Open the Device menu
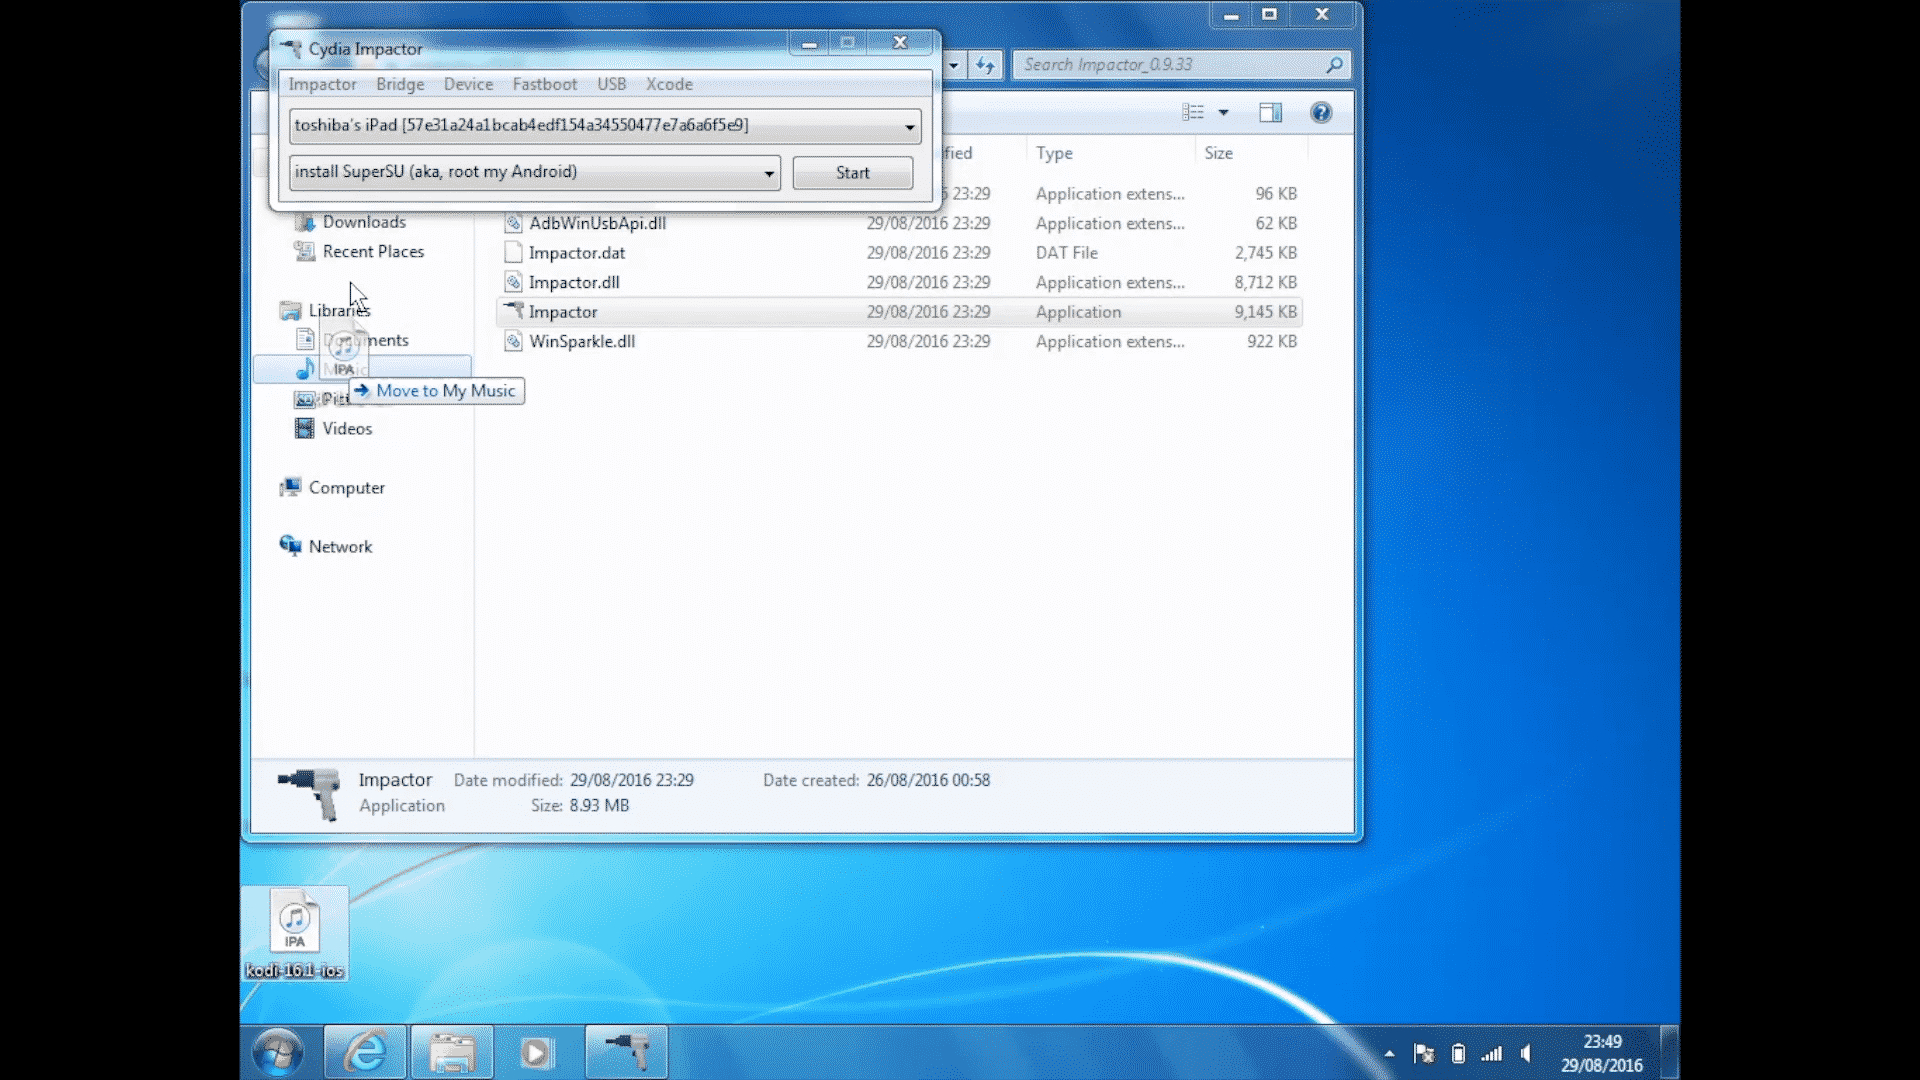The height and width of the screenshot is (1080, 1920). 468,84
